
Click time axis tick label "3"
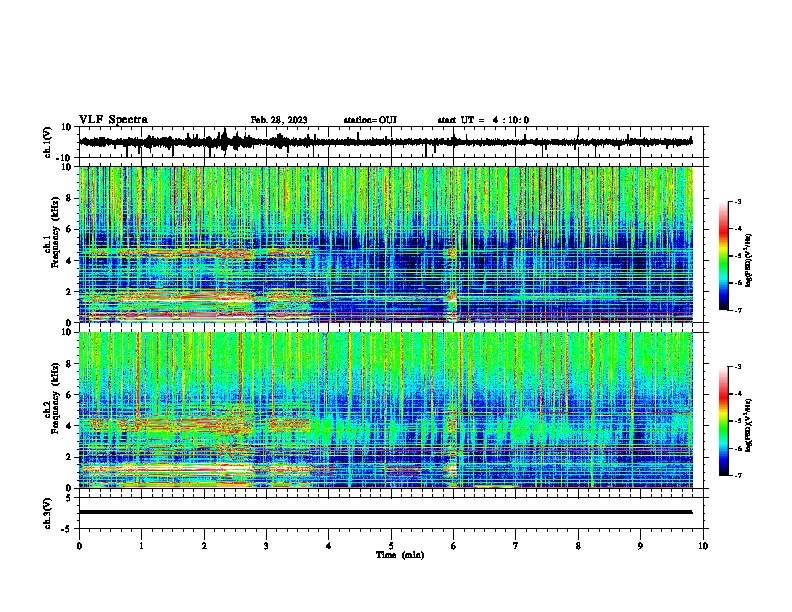coord(266,546)
